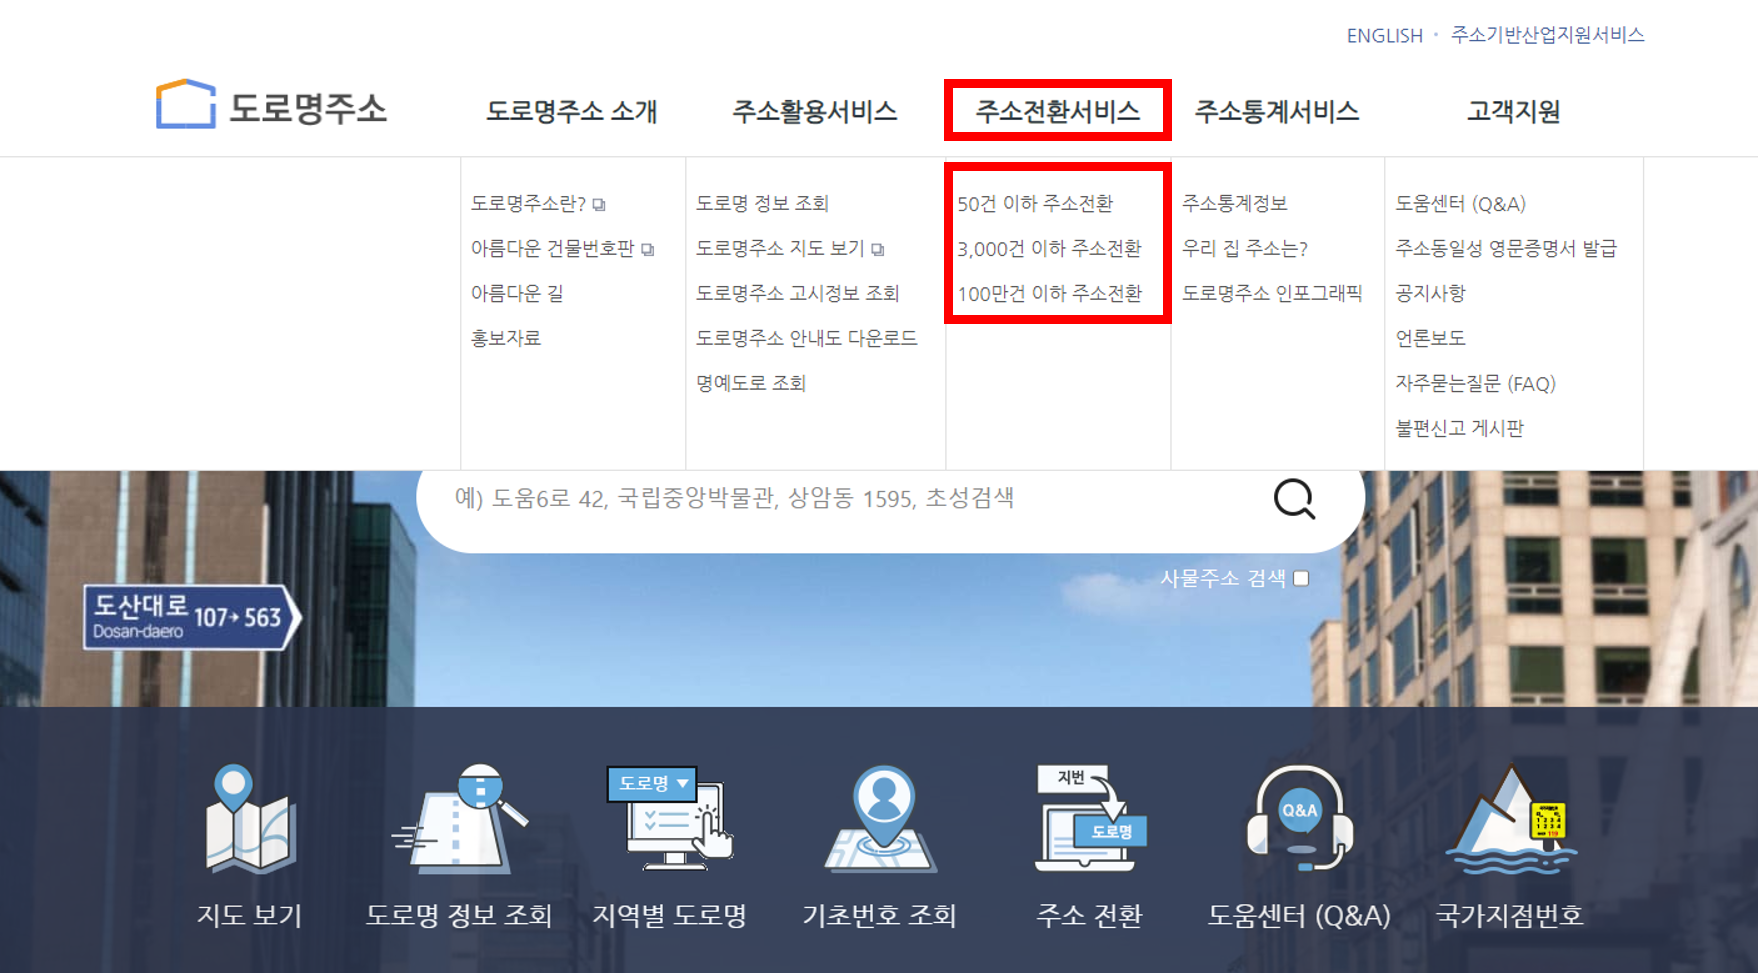
Task: Click the search magnifier icon
Action: (1294, 498)
